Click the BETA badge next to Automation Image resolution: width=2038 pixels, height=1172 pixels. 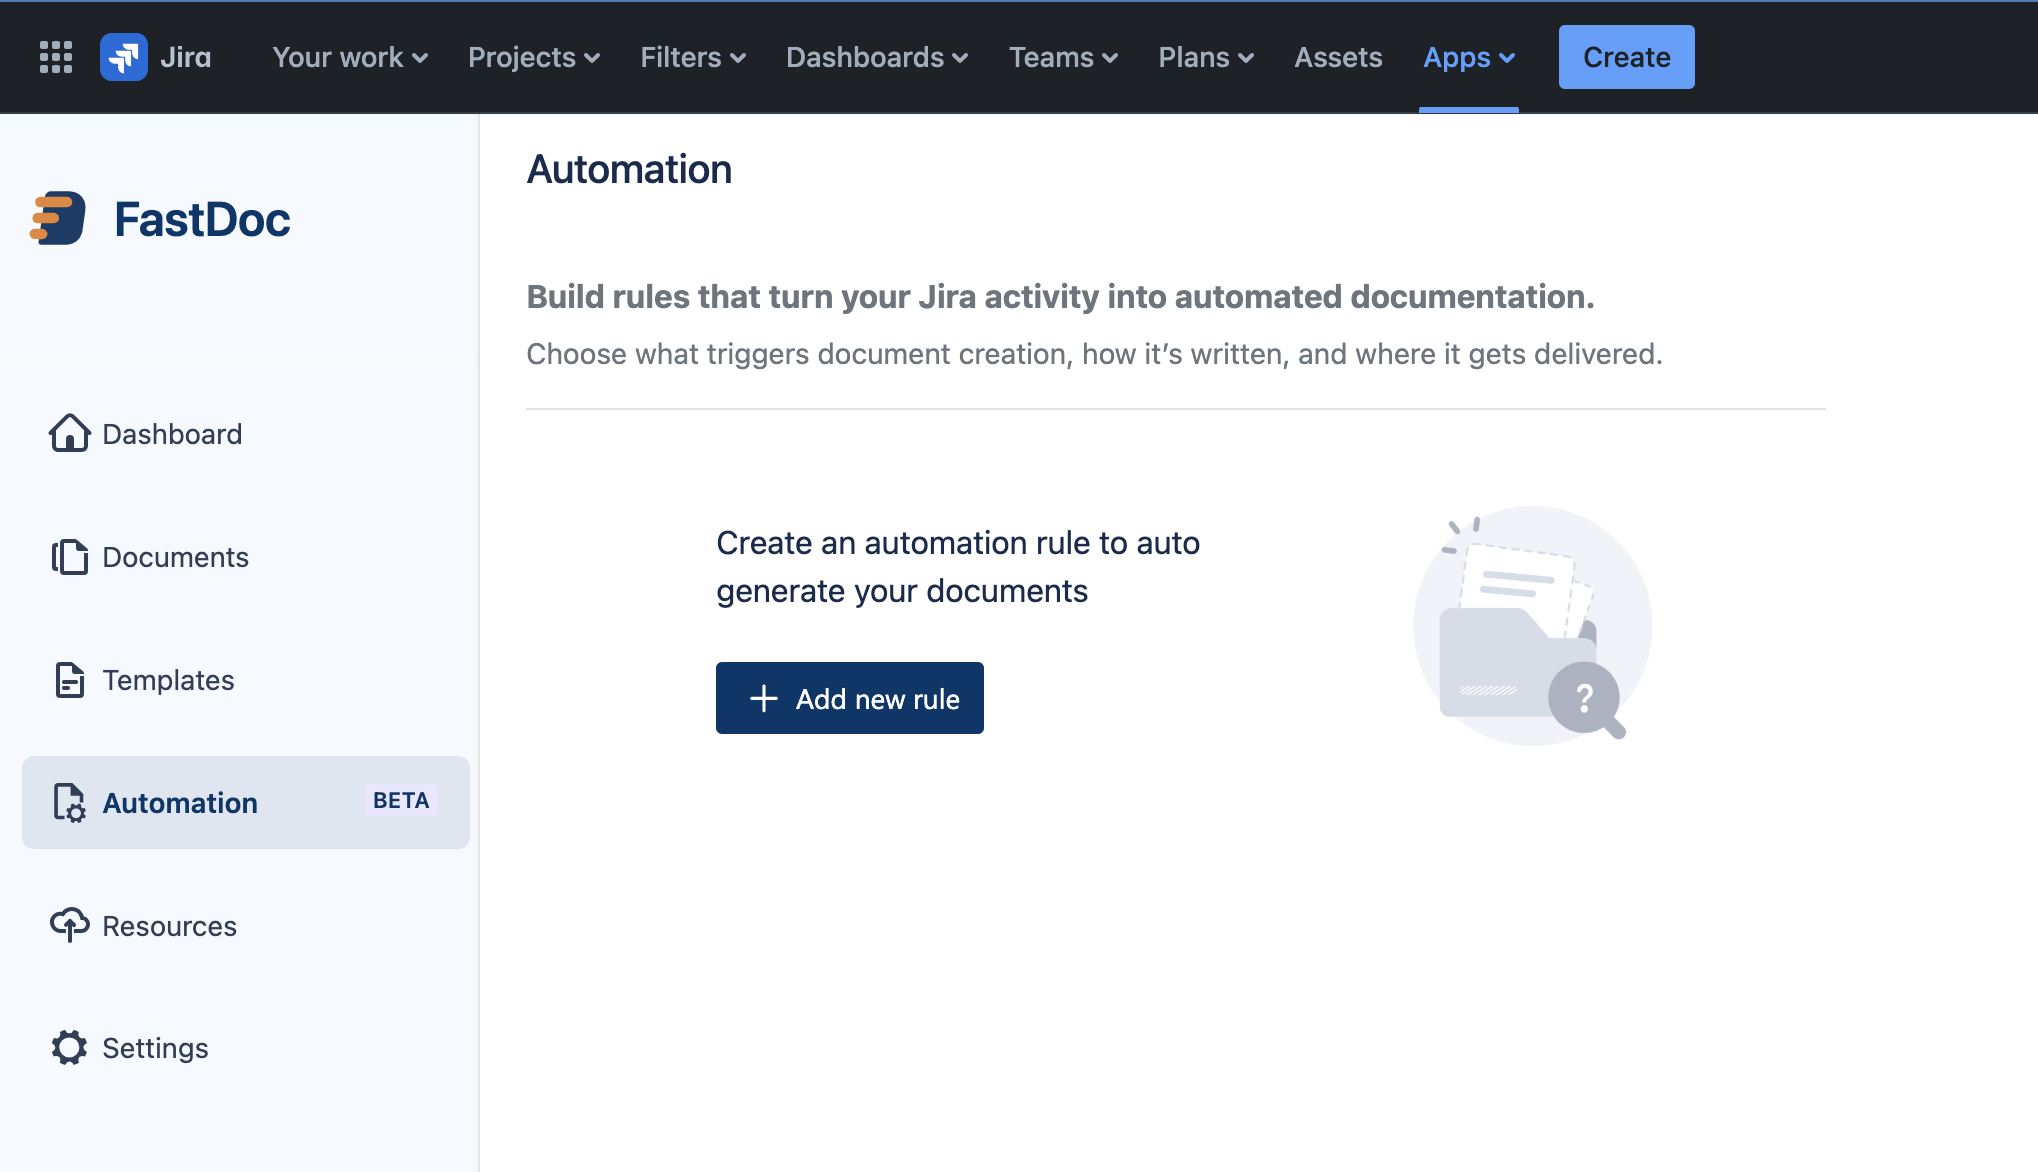401,800
